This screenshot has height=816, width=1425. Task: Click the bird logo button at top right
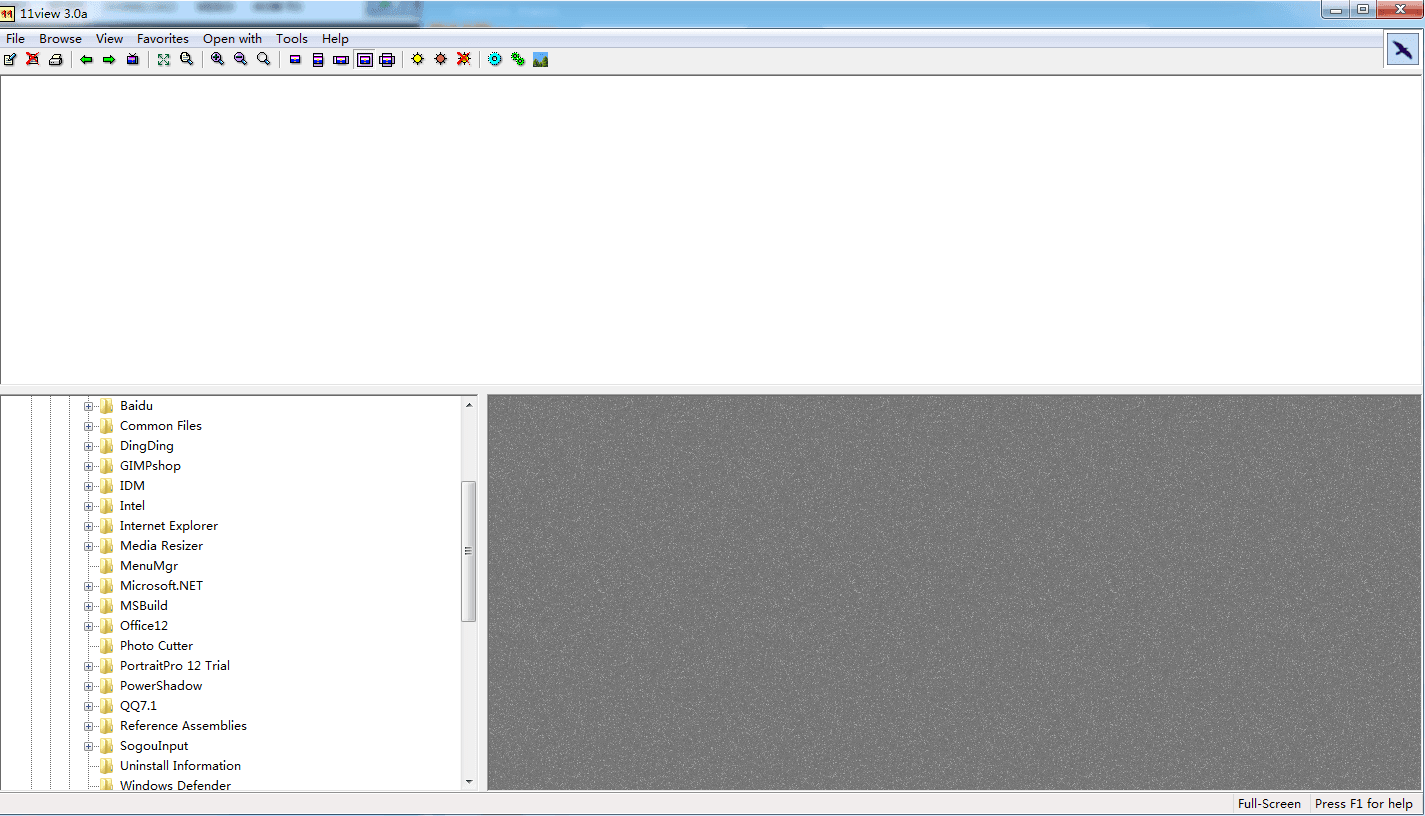point(1403,49)
